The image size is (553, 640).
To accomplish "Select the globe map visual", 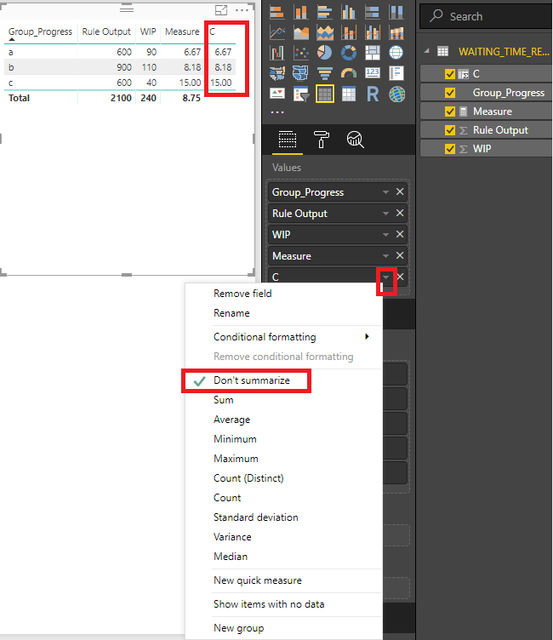I will [x=396, y=53].
